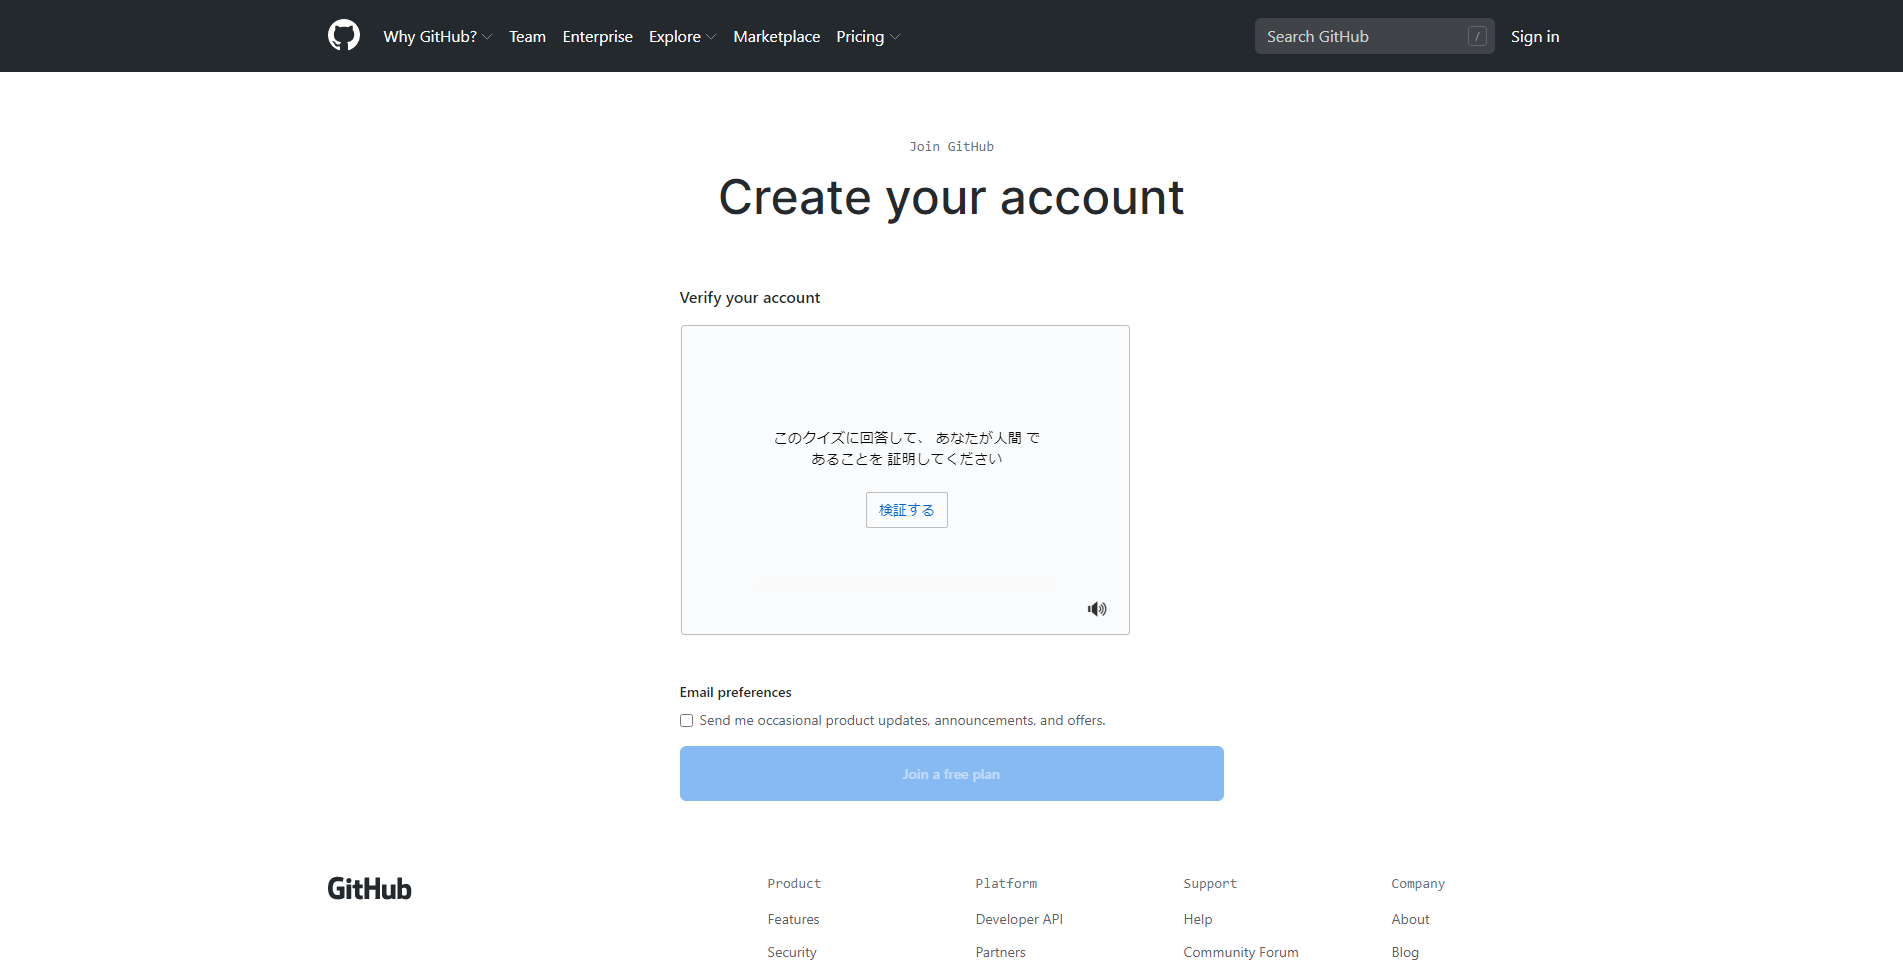
Task: Click the 検証する verify button
Action: (x=907, y=510)
